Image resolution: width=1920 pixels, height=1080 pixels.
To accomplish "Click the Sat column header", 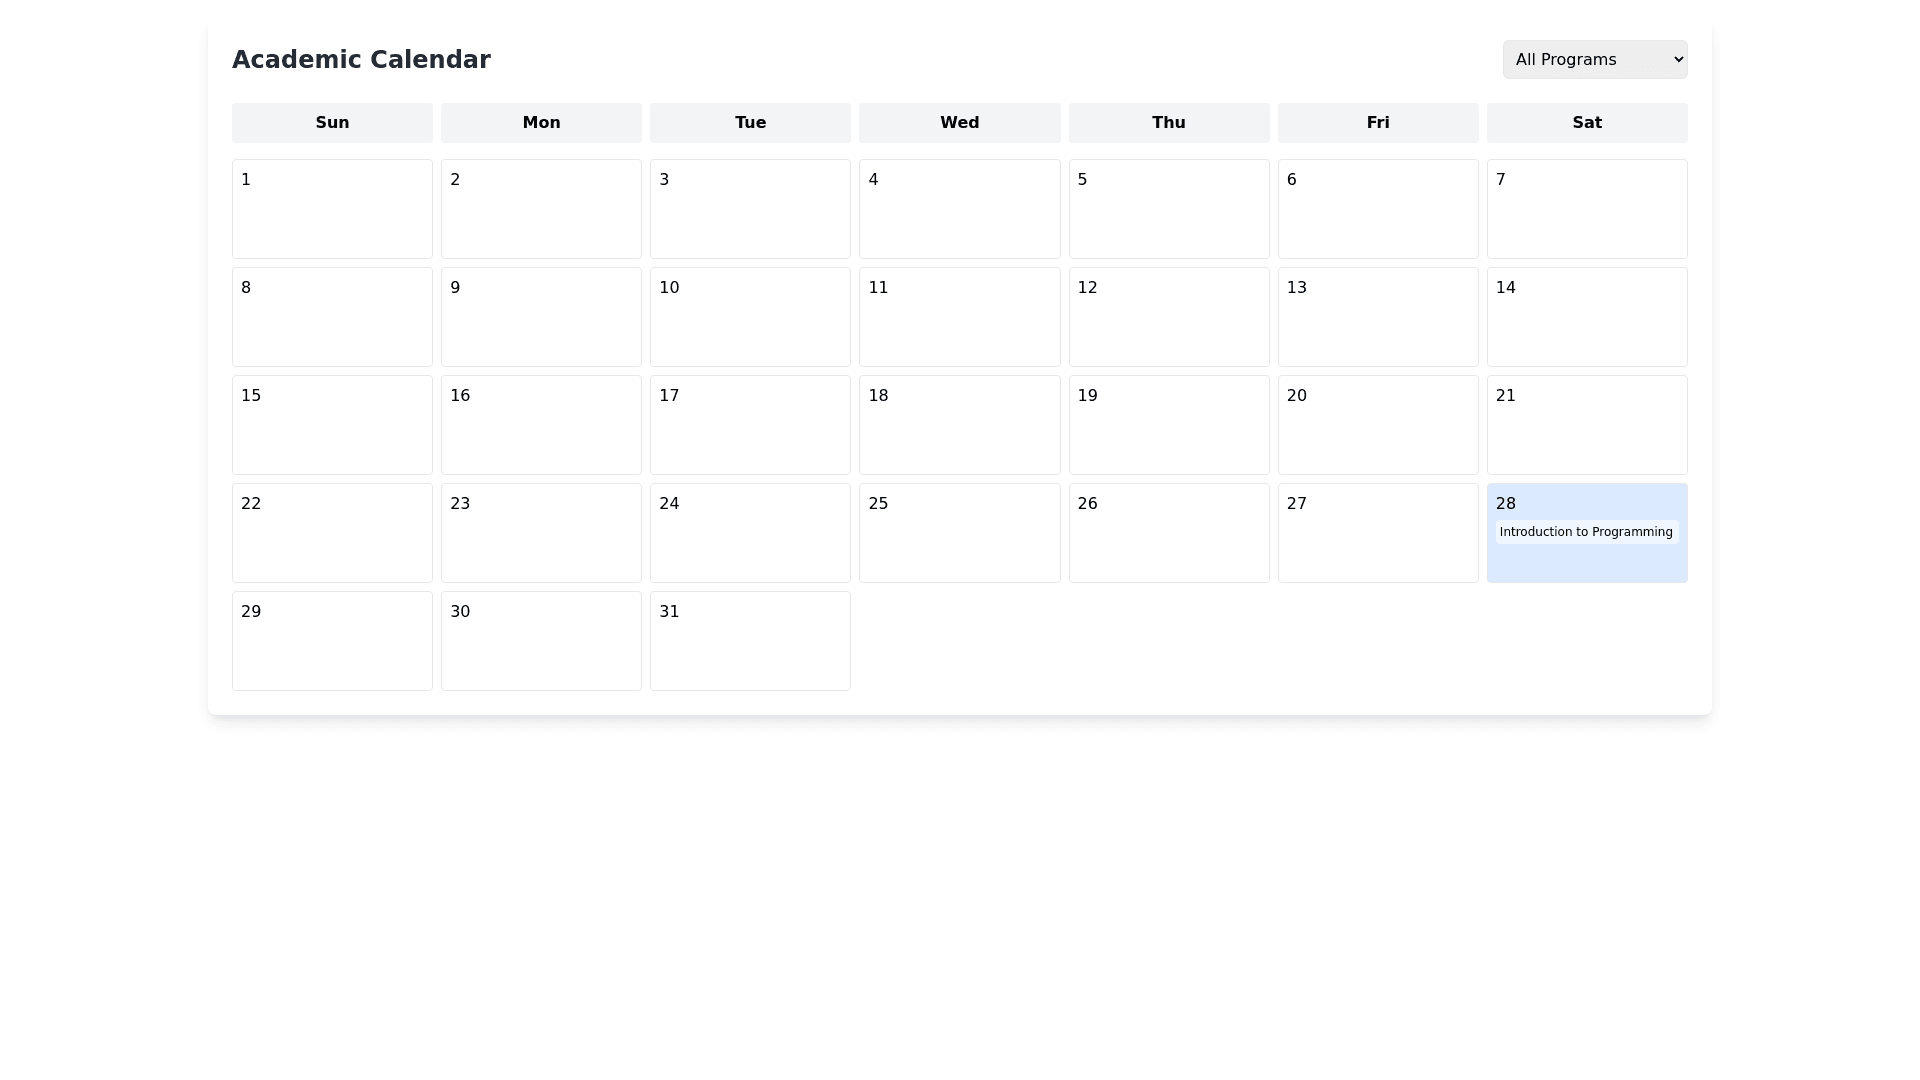I will click(x=1586, y=123).
